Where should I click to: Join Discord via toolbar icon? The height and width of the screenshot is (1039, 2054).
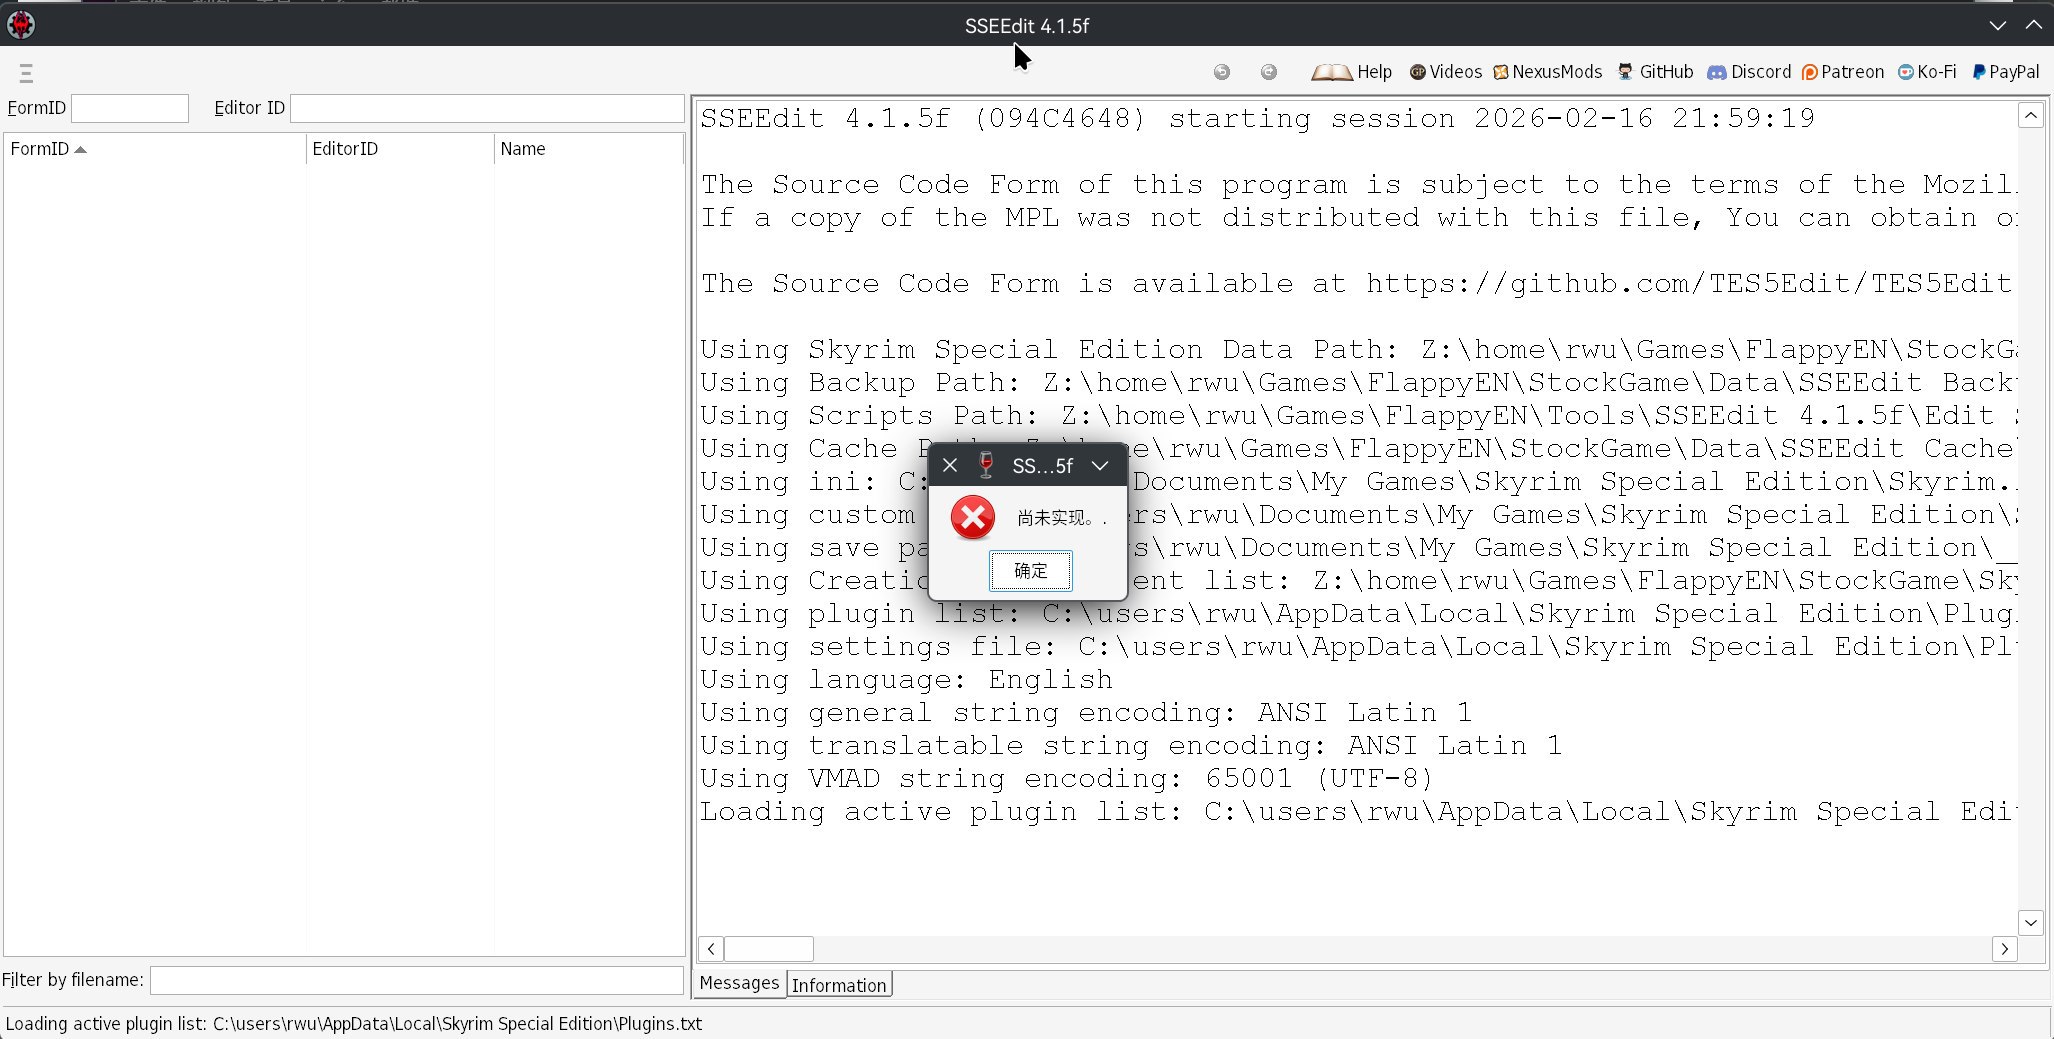1748,72
